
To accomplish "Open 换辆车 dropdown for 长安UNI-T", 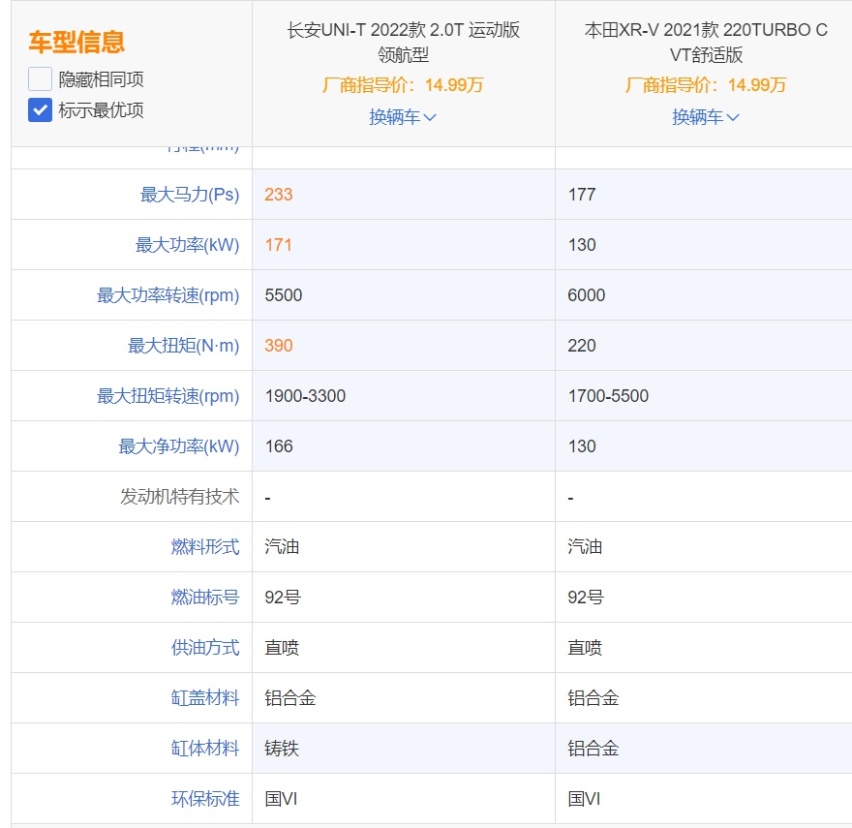I will click(403, 117).
